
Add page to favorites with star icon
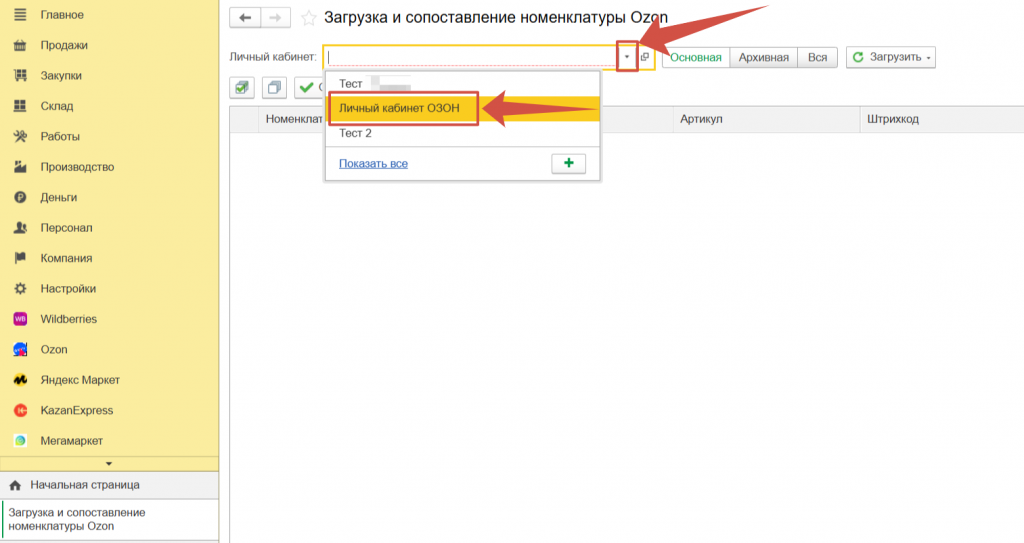pyautogui.click(x=309, y=18)
